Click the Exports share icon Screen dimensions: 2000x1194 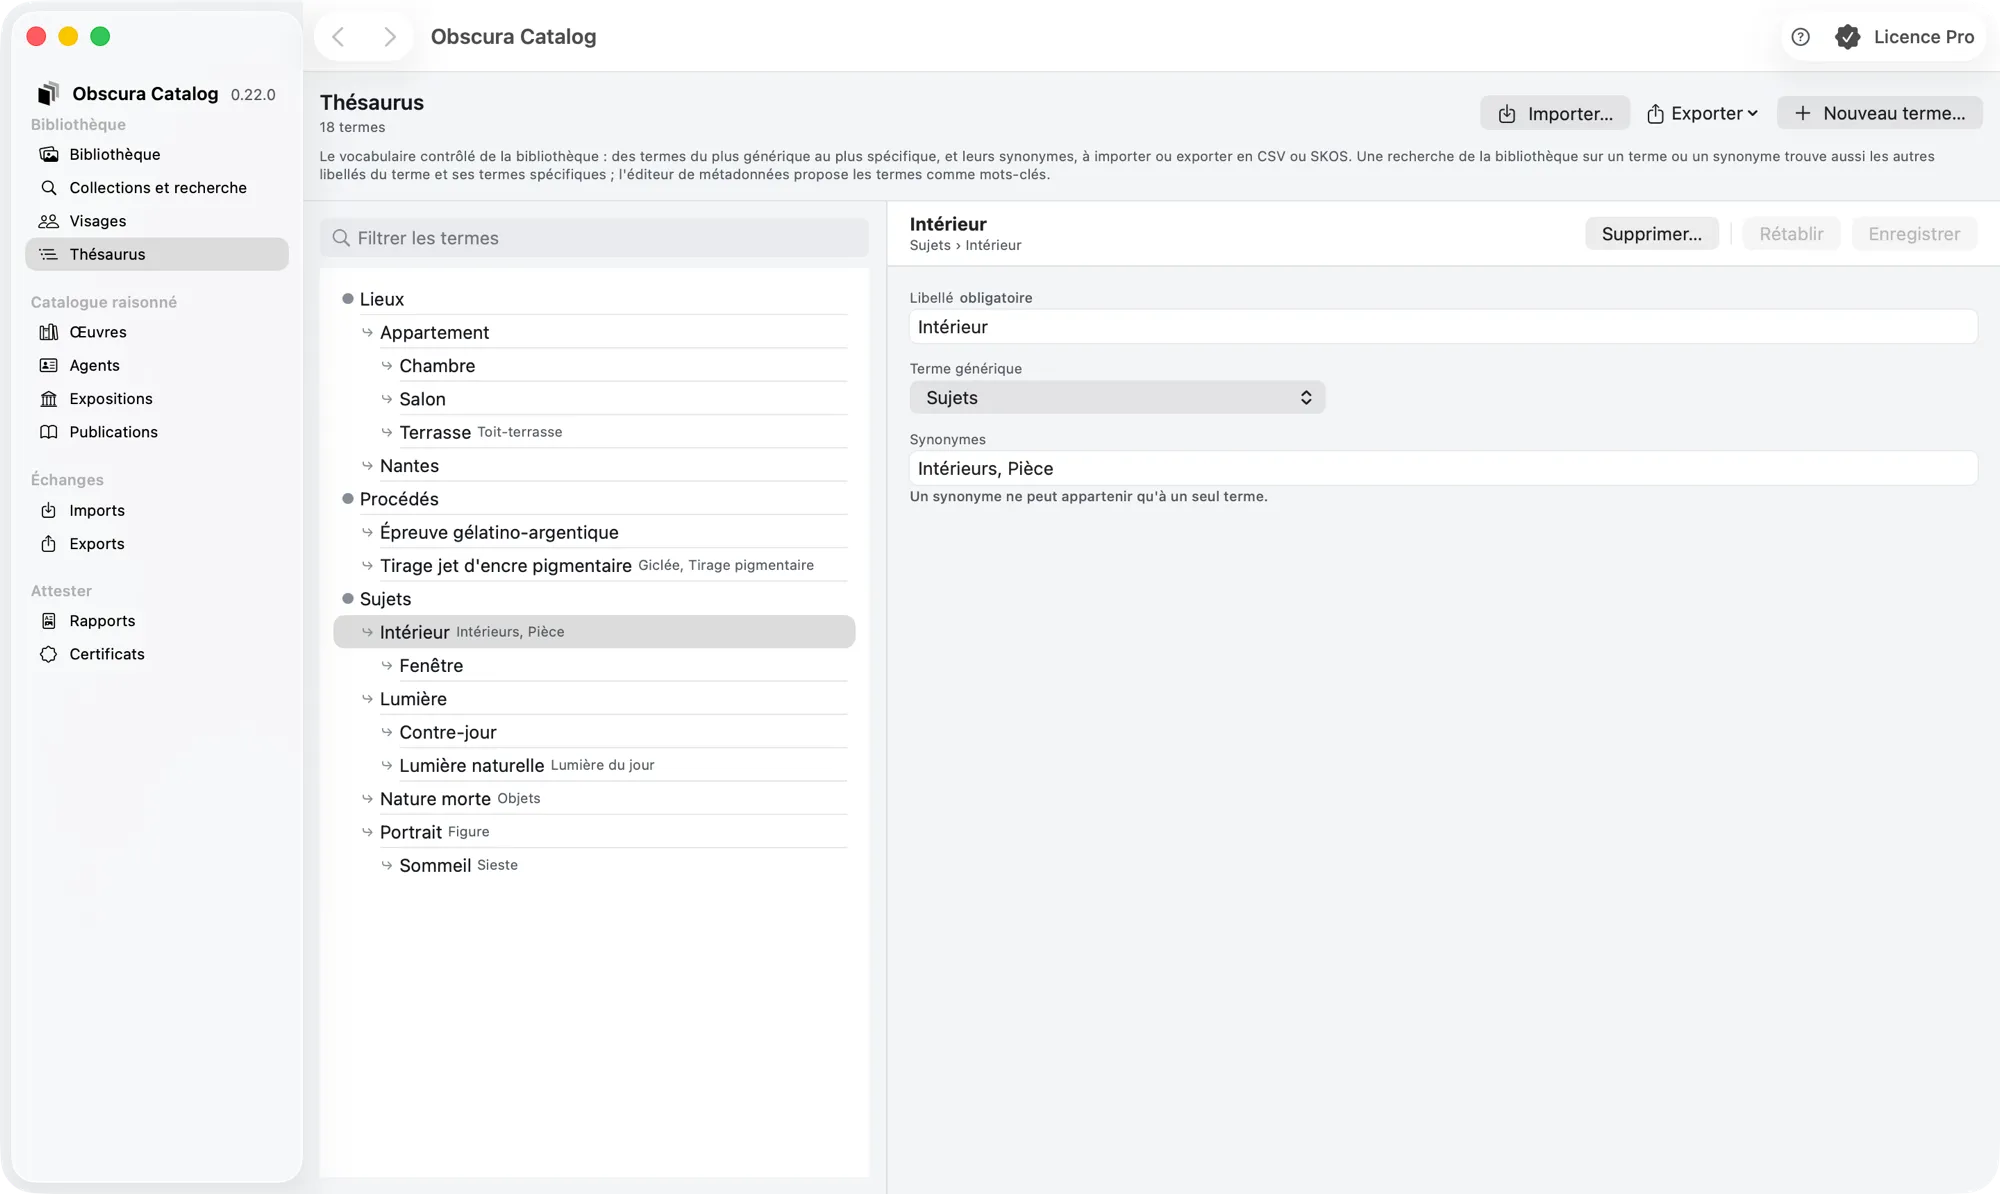(x=48, y=543)
